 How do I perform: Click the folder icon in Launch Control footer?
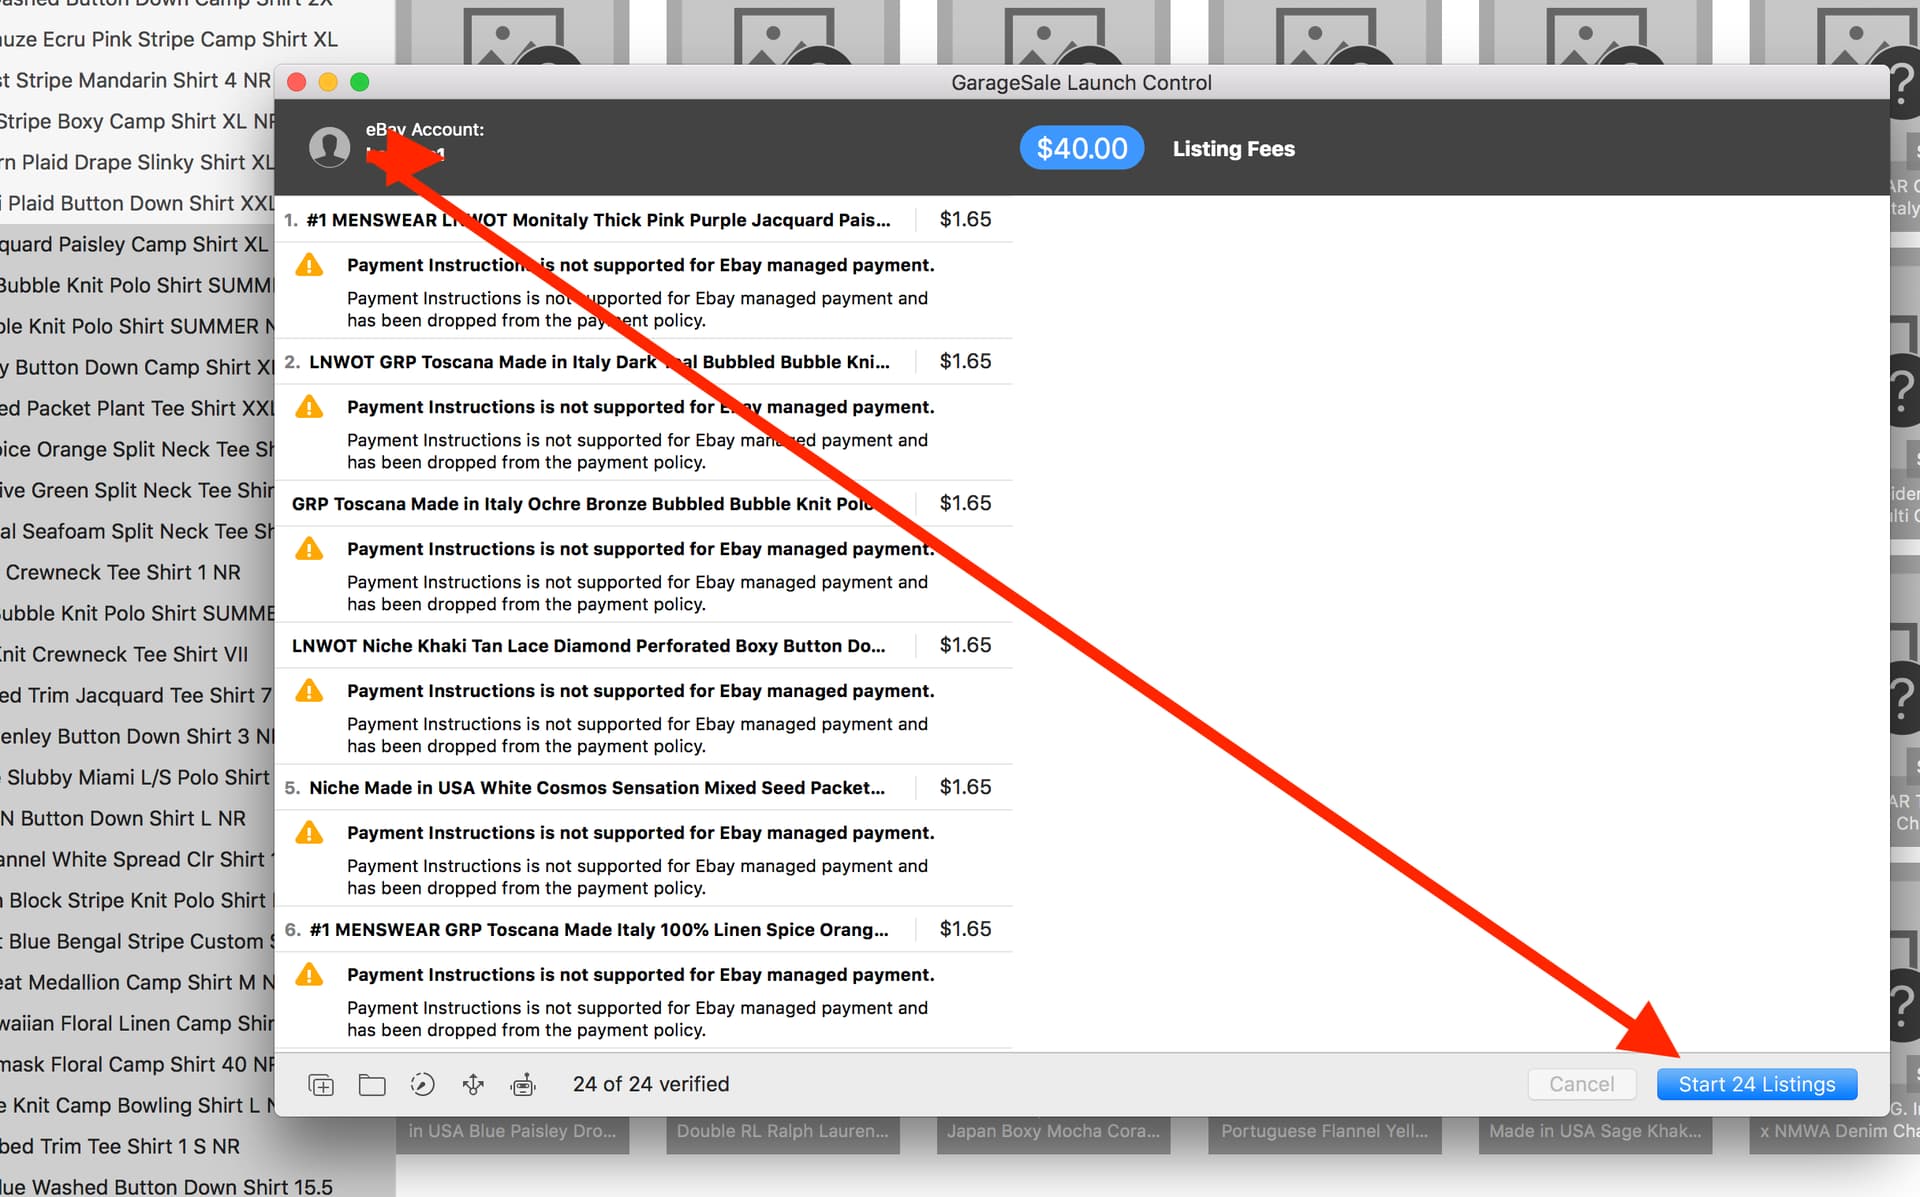[372, 1084]
